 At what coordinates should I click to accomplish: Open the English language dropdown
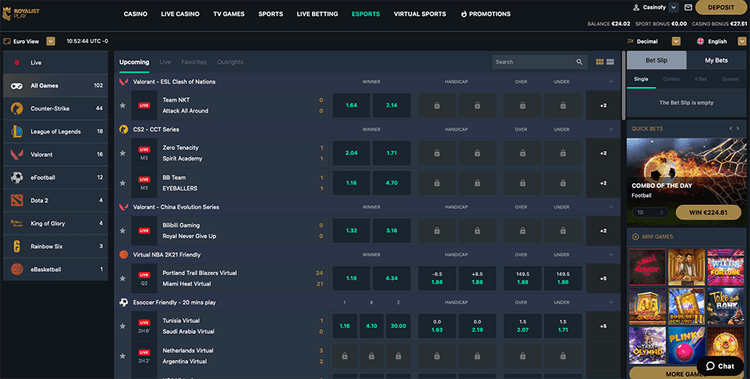pyautogui.click(x=742, y=42)
